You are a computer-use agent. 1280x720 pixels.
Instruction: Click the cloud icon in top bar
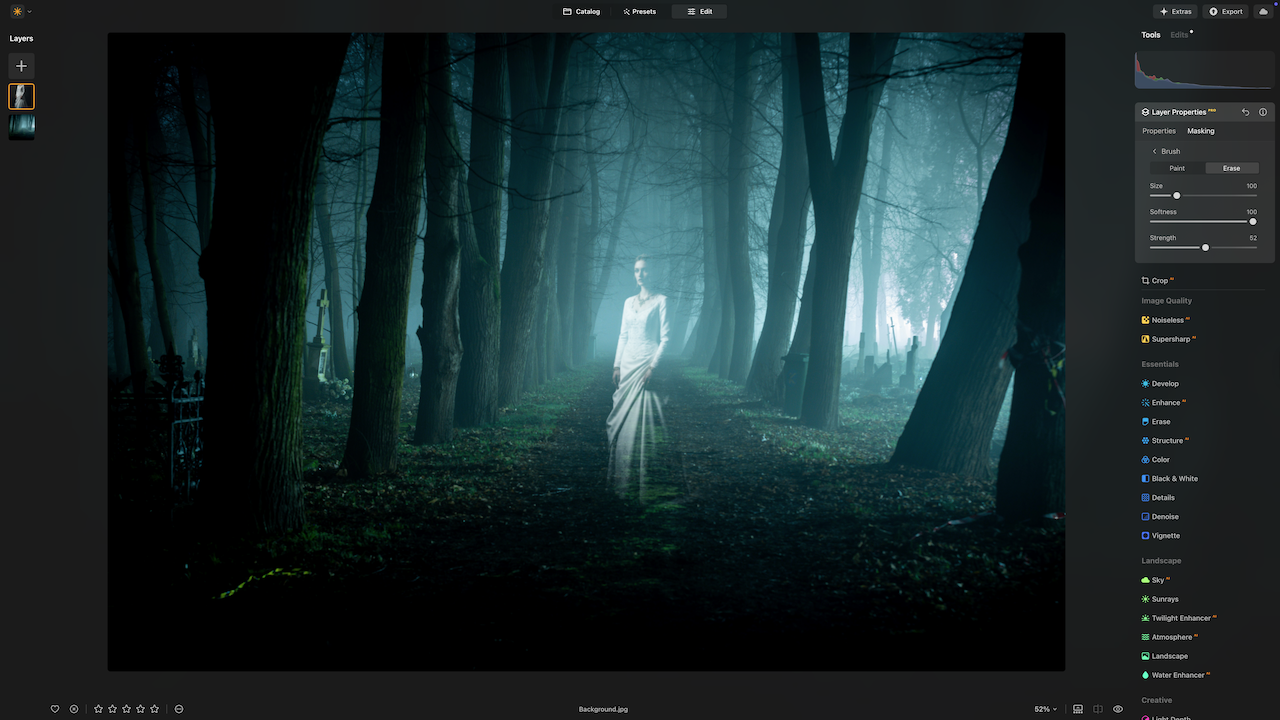click(x=1262, y=12)
